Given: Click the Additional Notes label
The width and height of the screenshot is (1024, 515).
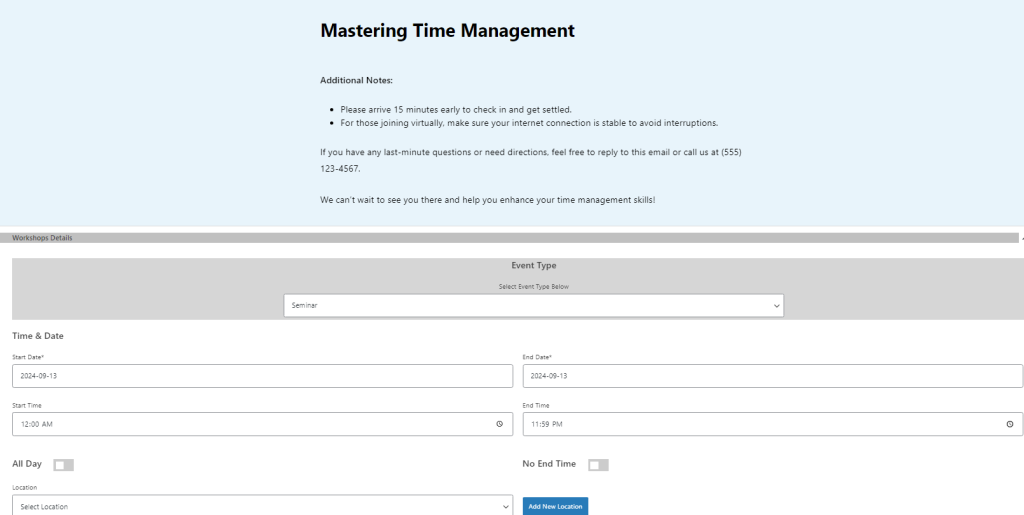Looking at the screenshot, I should point(357,80).
